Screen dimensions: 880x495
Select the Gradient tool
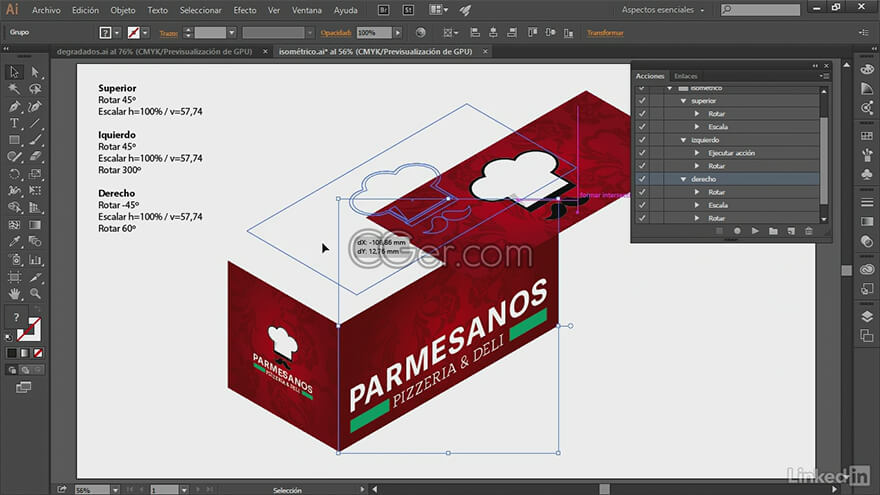coord(35,225)
